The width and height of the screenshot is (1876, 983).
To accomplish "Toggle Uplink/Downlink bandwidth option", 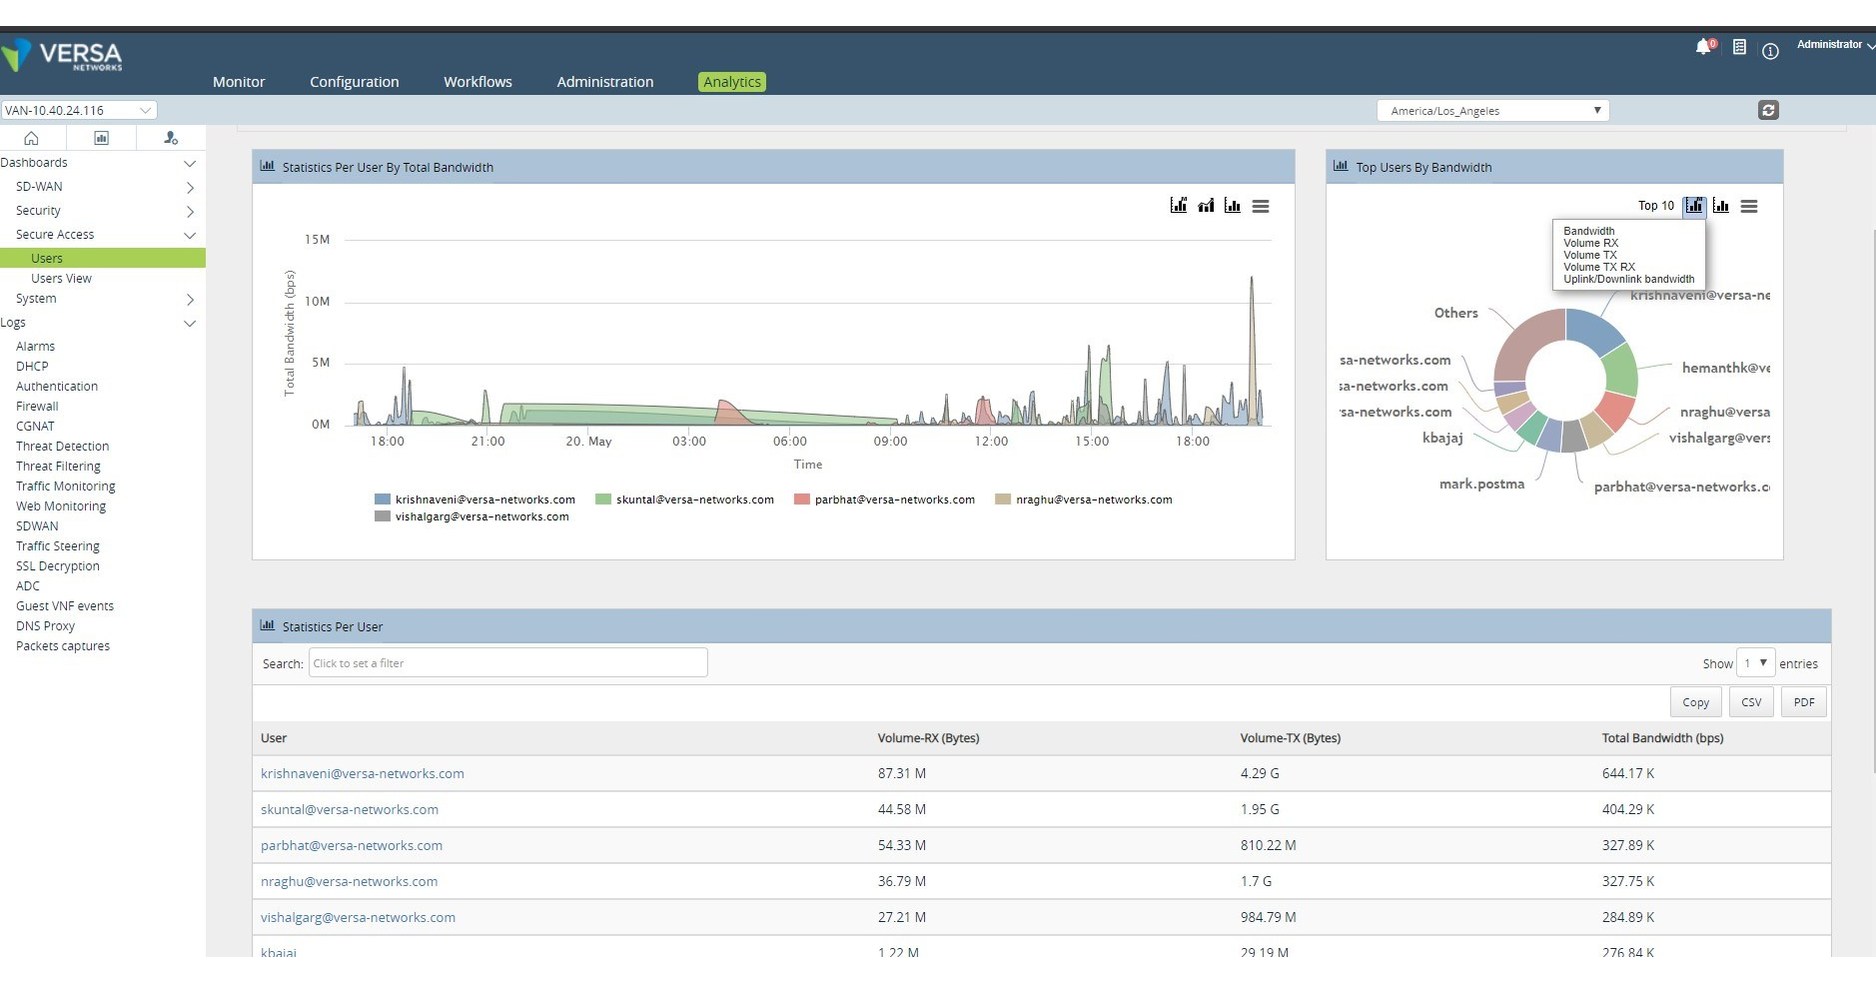I will coord(1628,279).
